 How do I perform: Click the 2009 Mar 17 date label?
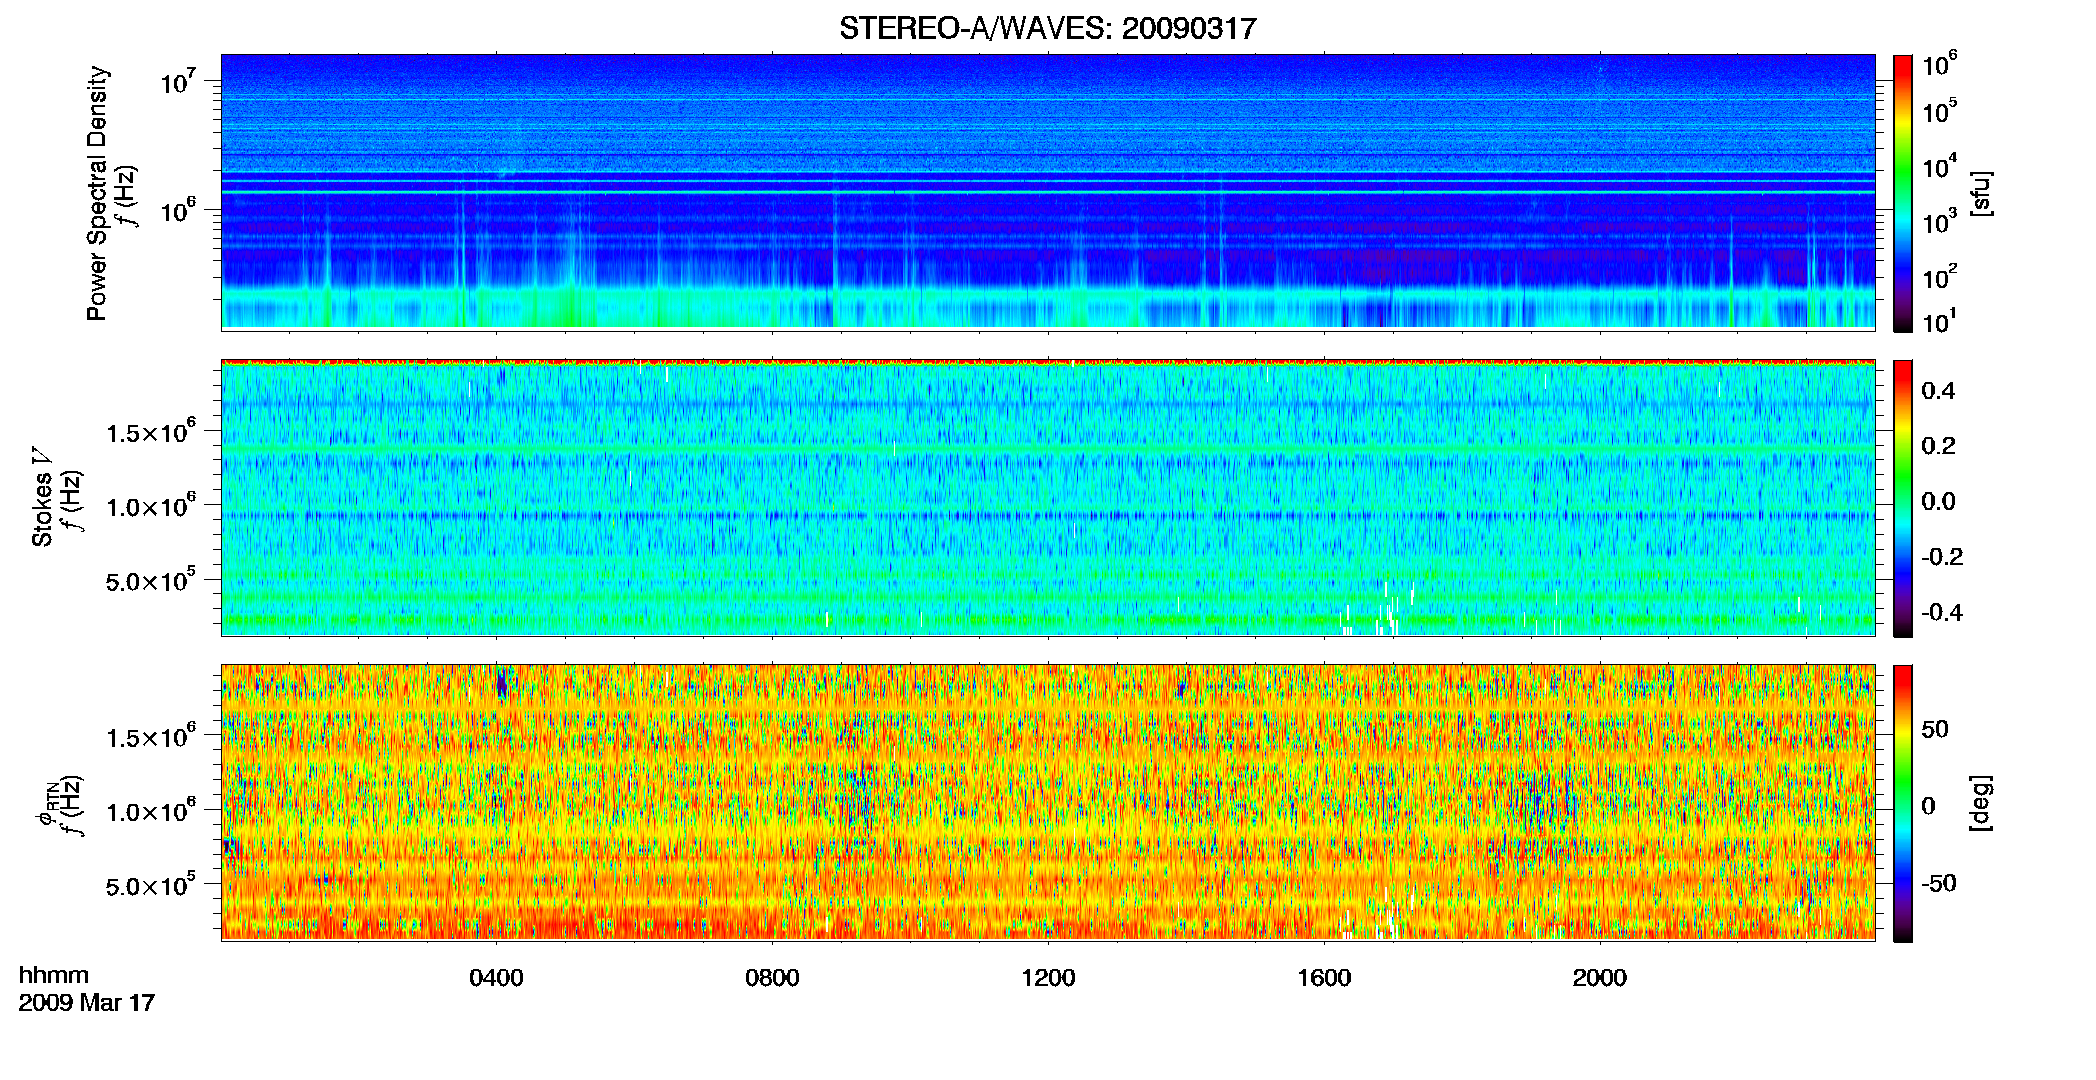(87, 1002)
